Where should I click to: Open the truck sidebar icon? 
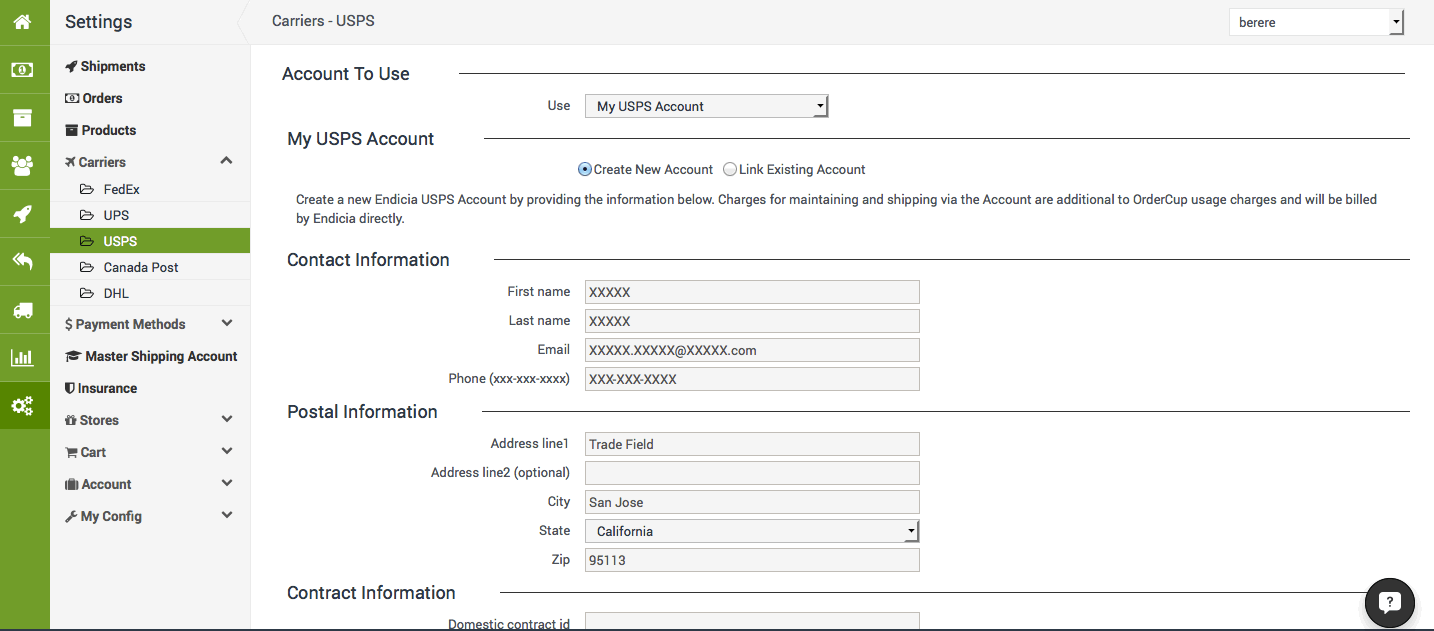click(x=22, y=310)
